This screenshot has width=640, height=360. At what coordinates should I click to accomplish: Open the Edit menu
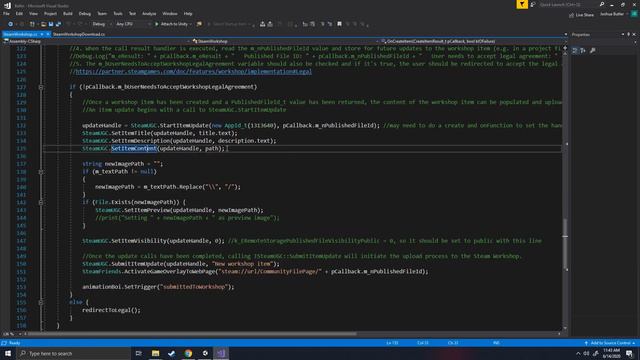19,14
